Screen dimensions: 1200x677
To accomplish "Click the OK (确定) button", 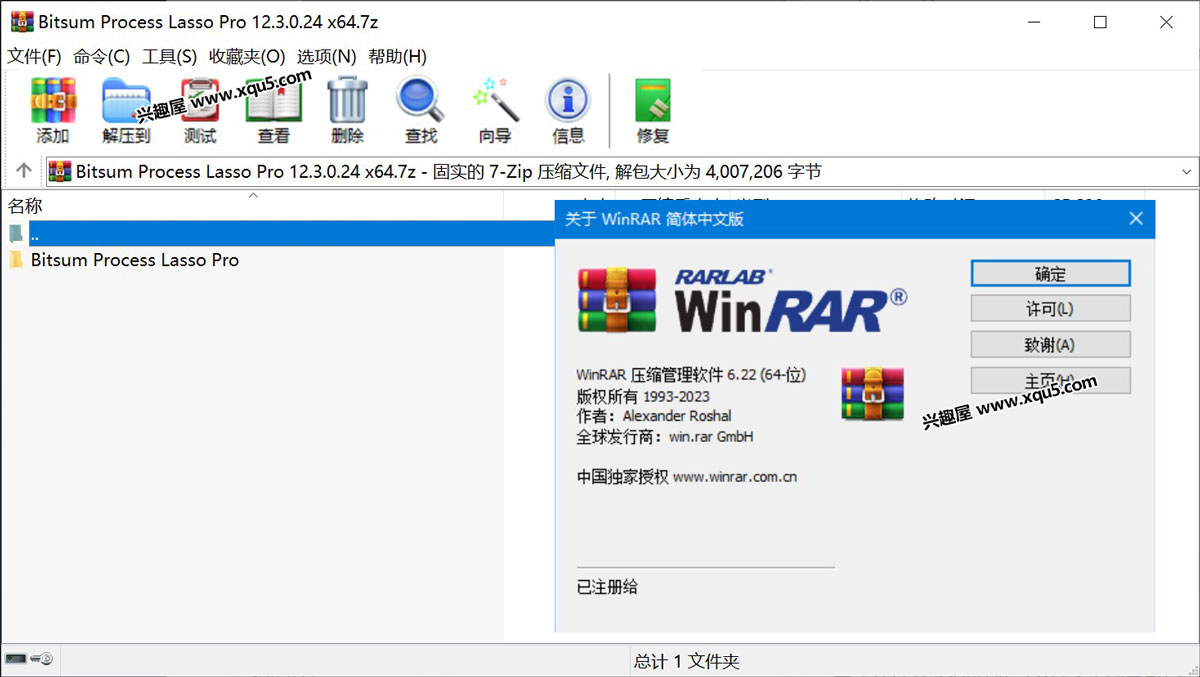I will [1050, 273].
